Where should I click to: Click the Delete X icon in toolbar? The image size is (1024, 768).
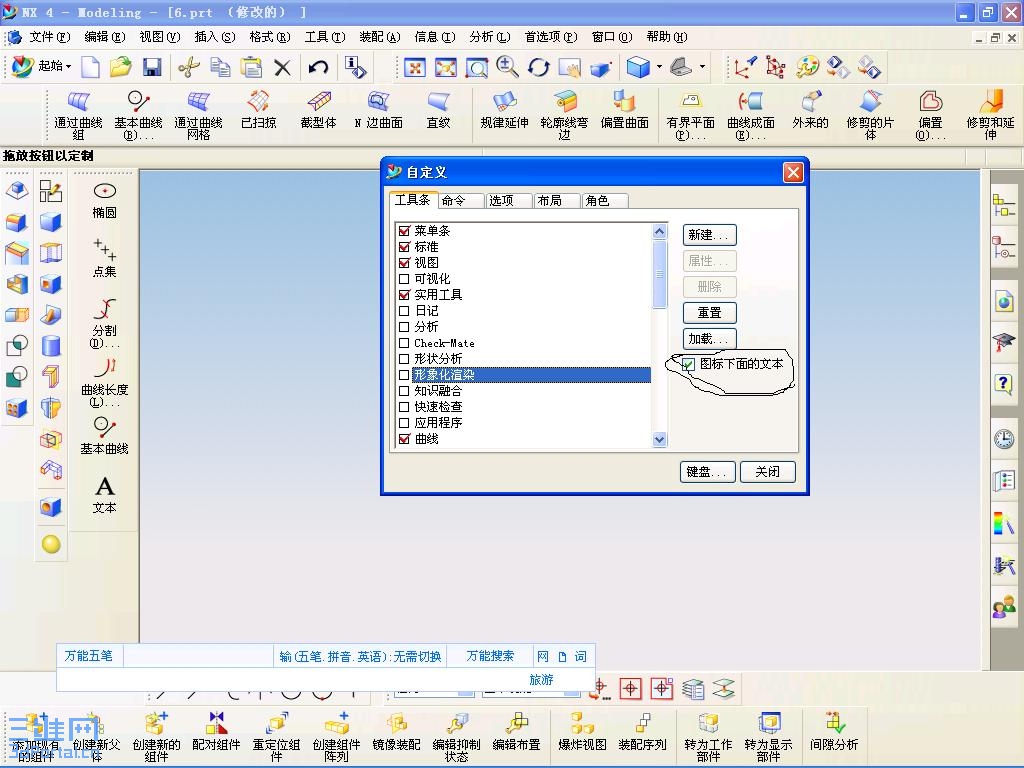click(282, 67)
